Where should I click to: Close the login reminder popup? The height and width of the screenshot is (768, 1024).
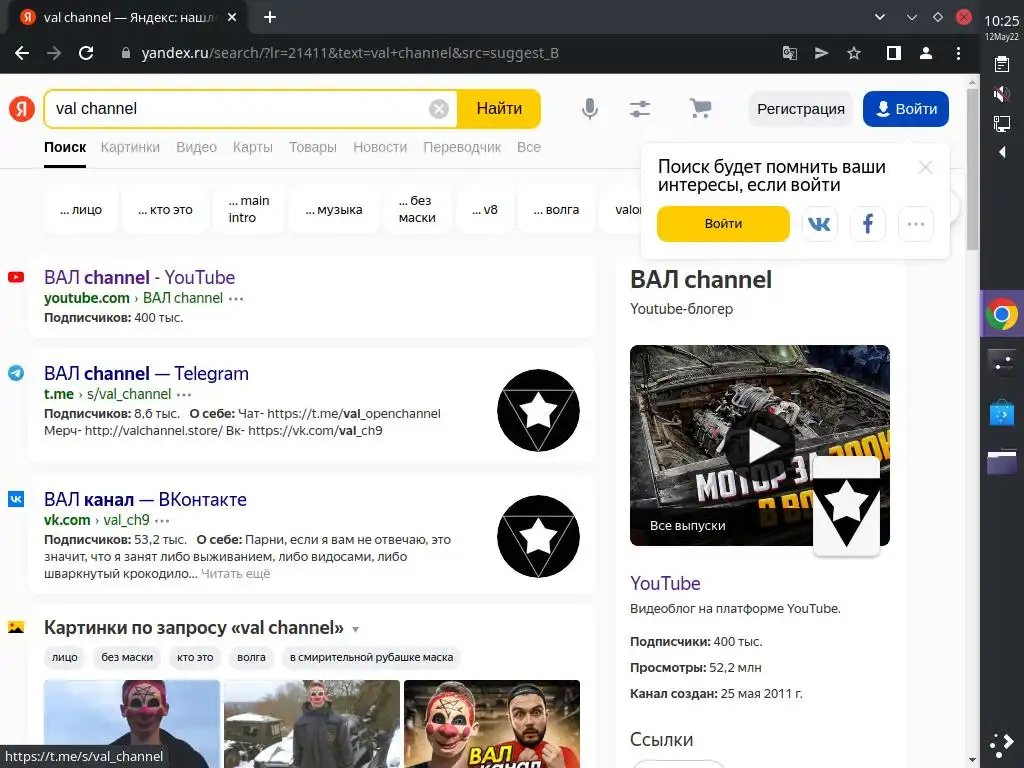pyautogui.click(x=925, y=167)
